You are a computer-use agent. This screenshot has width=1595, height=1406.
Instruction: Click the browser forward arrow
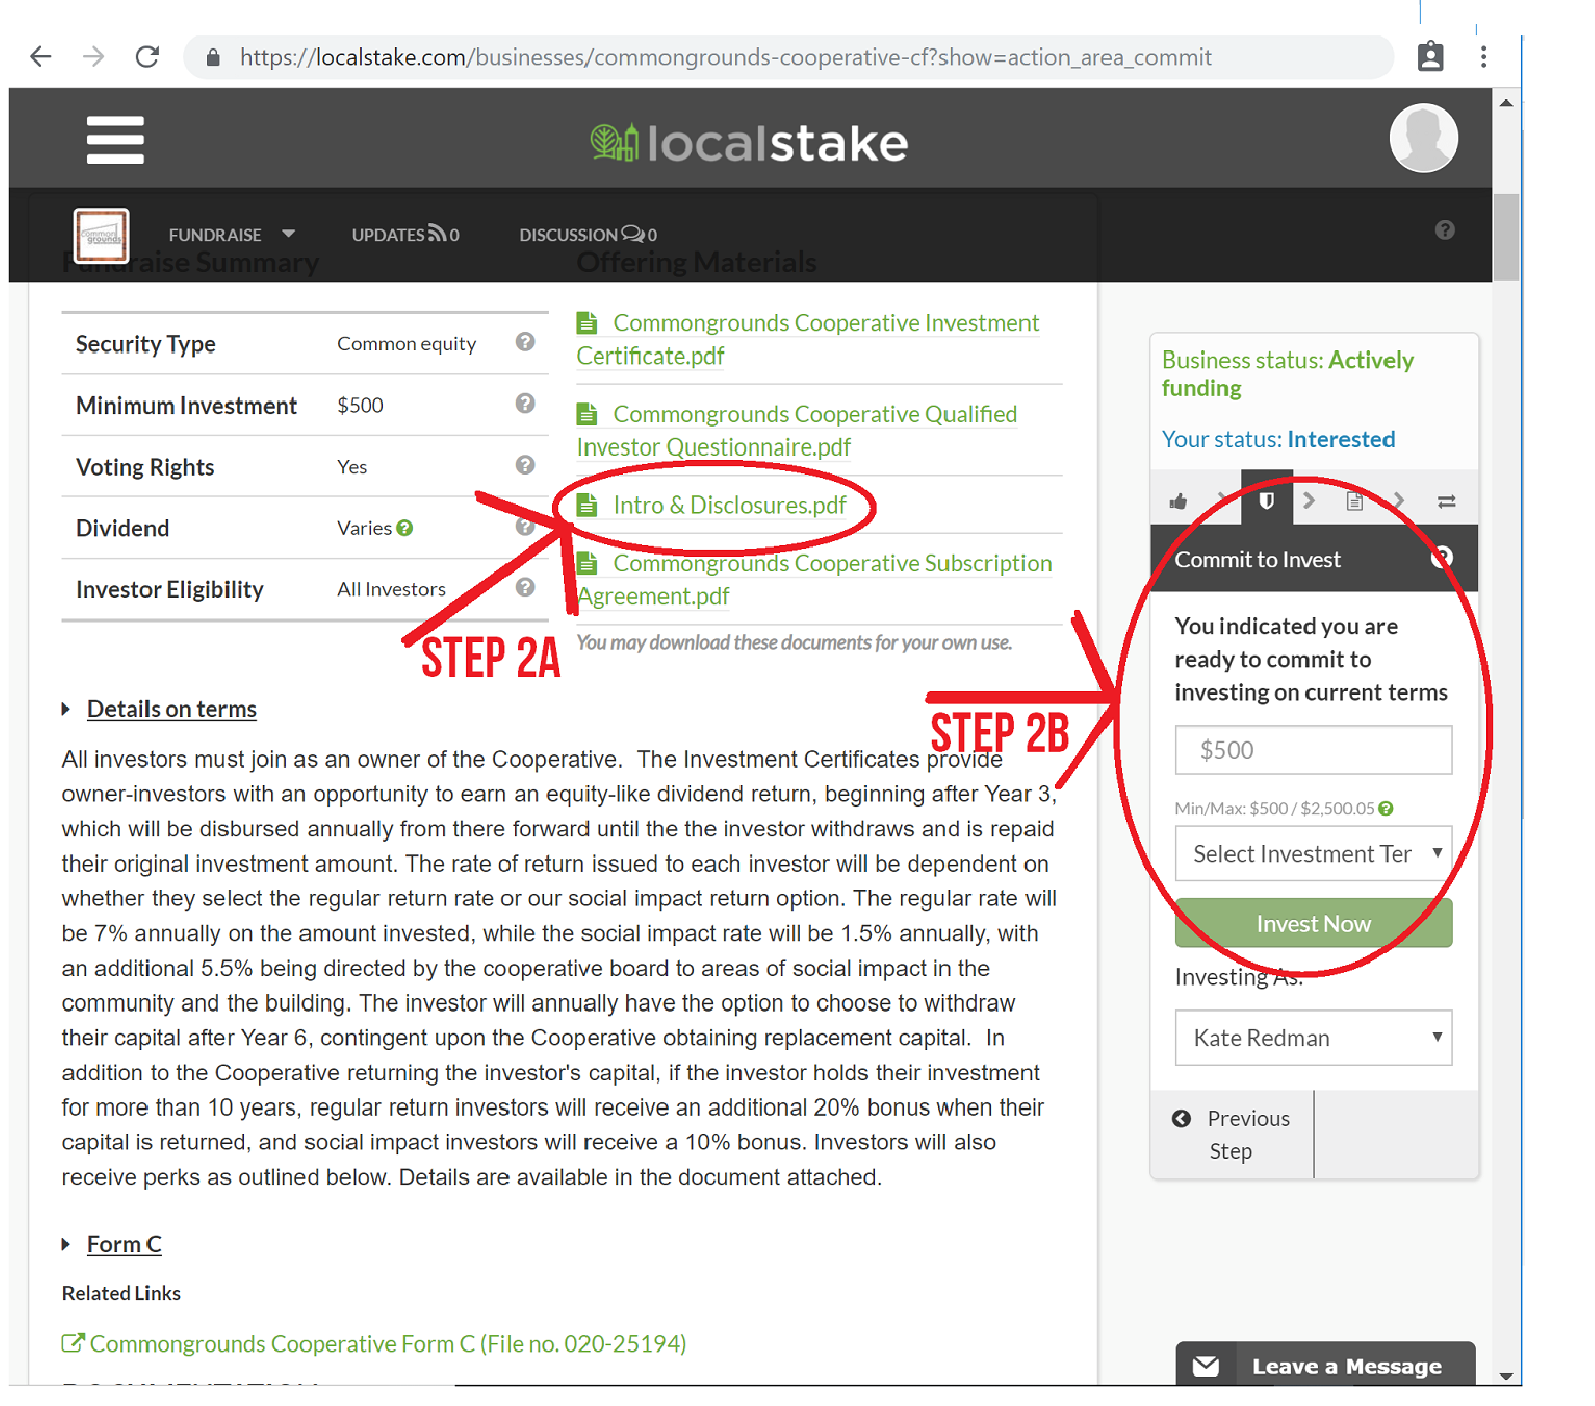pyautogui.click(x=94, y=57)
